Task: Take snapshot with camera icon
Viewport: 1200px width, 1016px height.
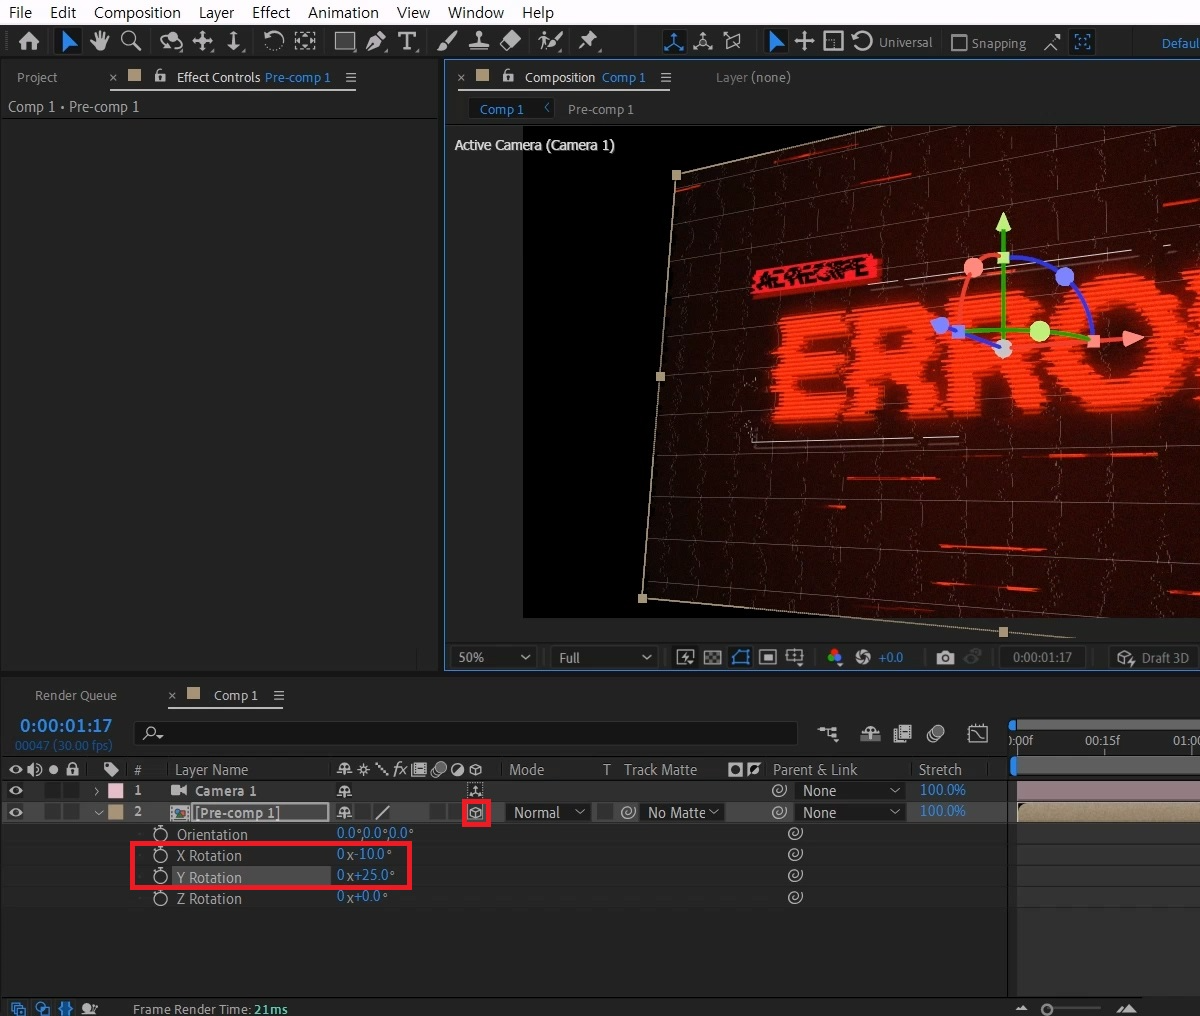Action: 945,657
